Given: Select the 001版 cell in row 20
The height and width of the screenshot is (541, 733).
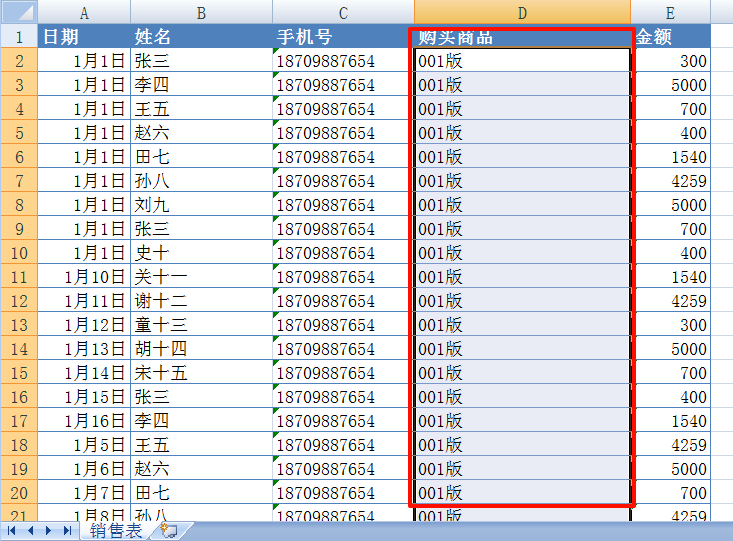Looking at the screenshot, I should (x=522, y=492).
